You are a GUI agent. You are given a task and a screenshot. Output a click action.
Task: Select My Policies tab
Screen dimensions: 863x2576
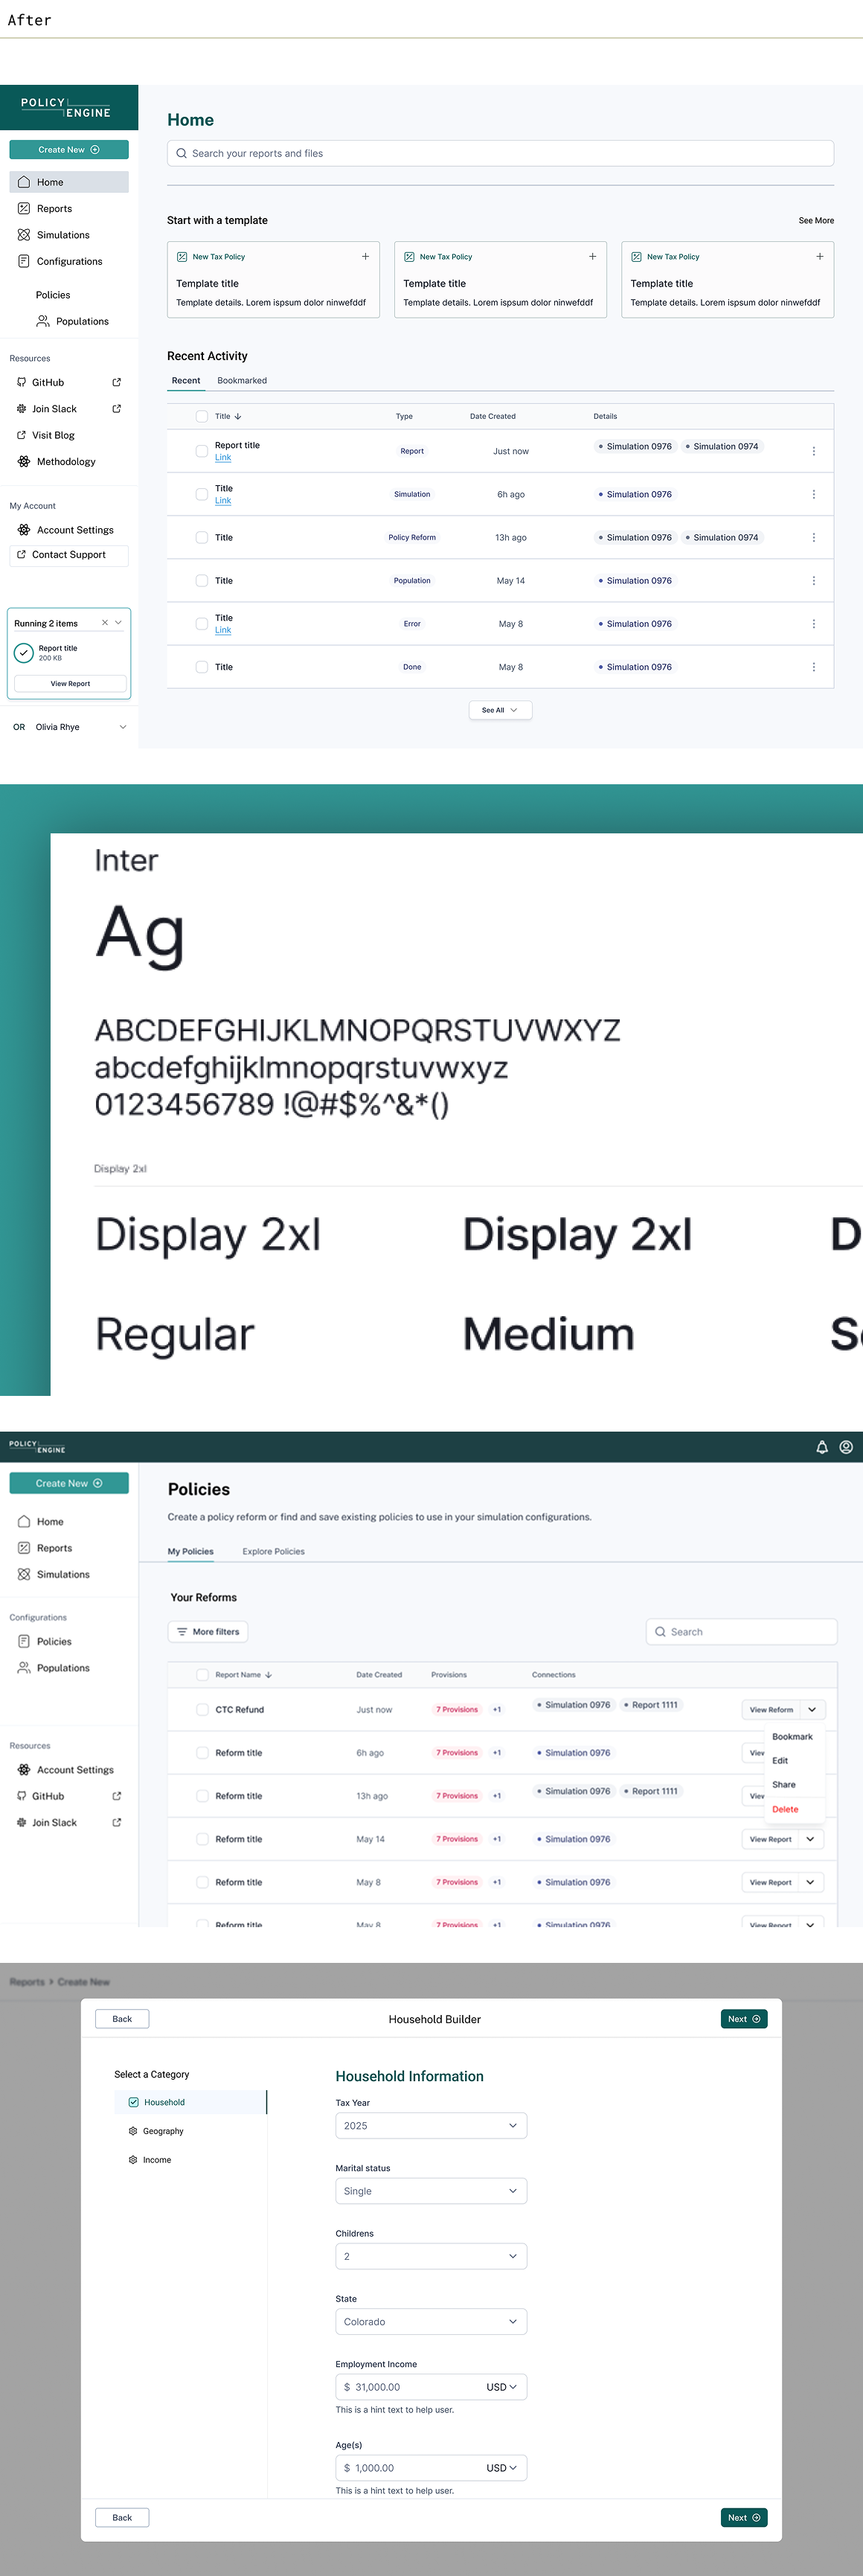(190, 1551)
